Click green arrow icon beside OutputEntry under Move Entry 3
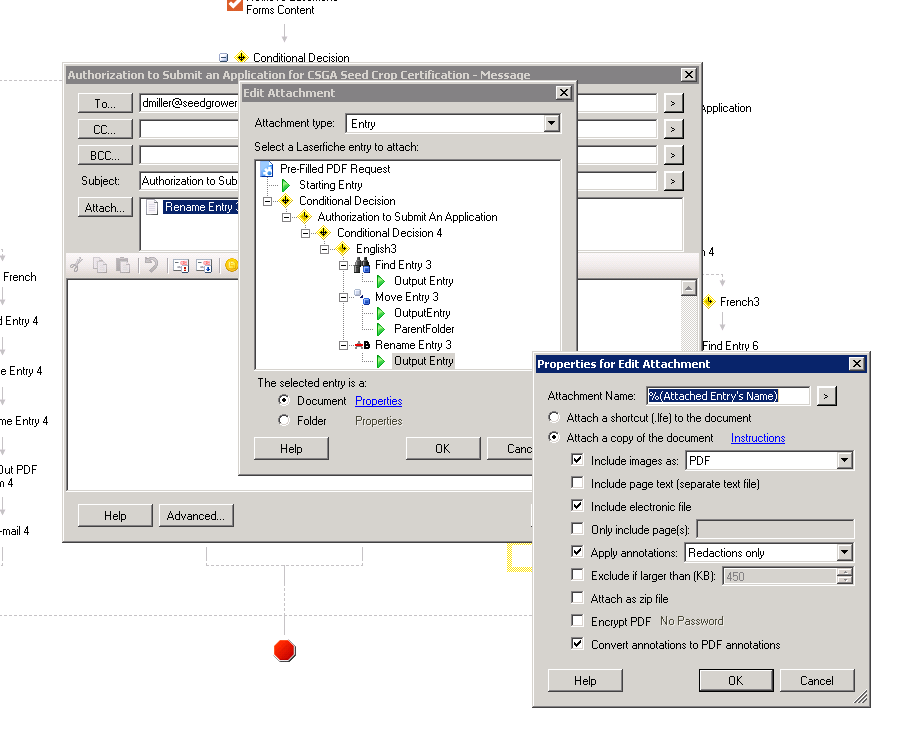The width and height of the screenshot is (898, 754). tap(381, 313)
